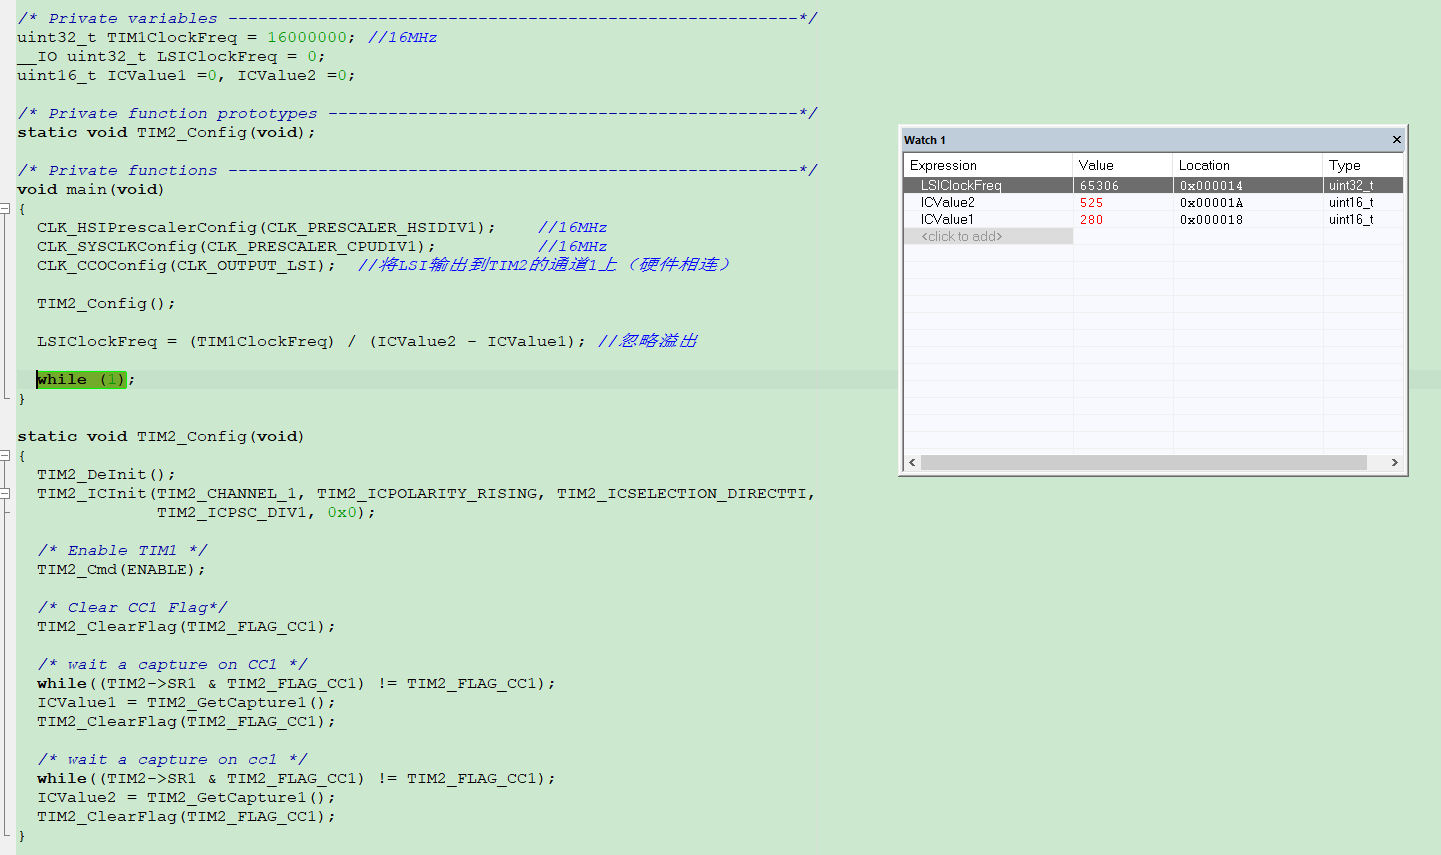Select the ICValue1 watch expression

tap(947, 219)
